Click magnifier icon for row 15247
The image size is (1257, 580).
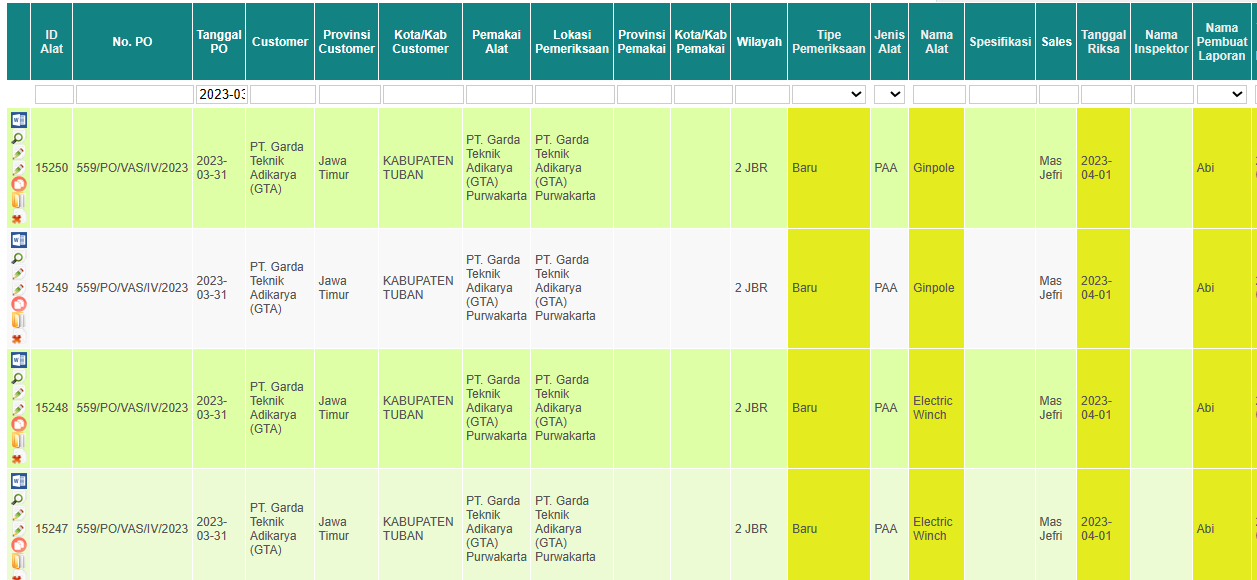pyautogui.click(x=18, y=499)
